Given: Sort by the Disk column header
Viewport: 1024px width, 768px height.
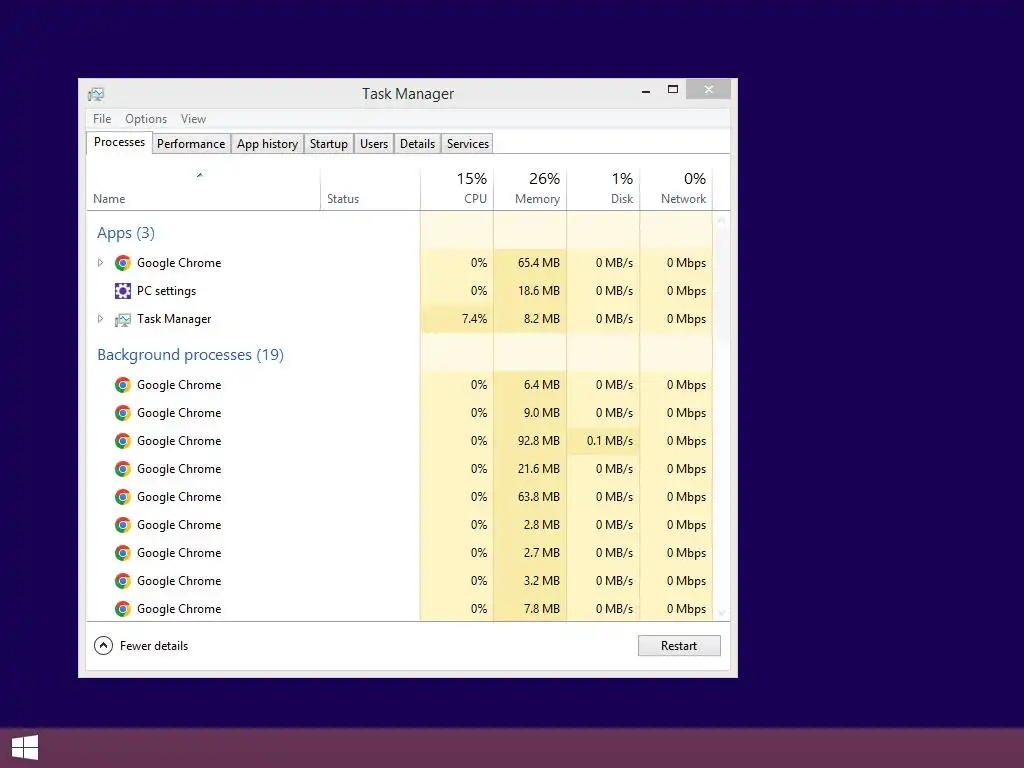Looking at the screenshot, I should [x=603, y=189].
